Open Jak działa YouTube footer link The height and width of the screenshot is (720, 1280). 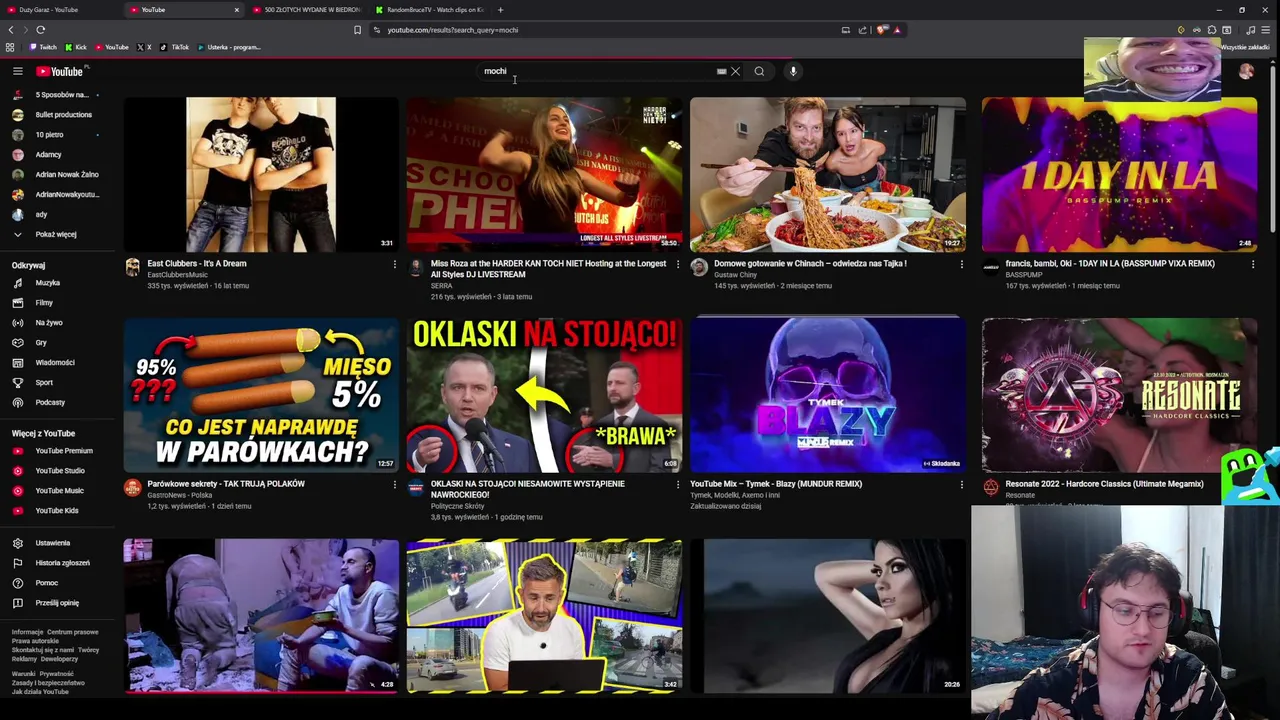tap(40, 692)
